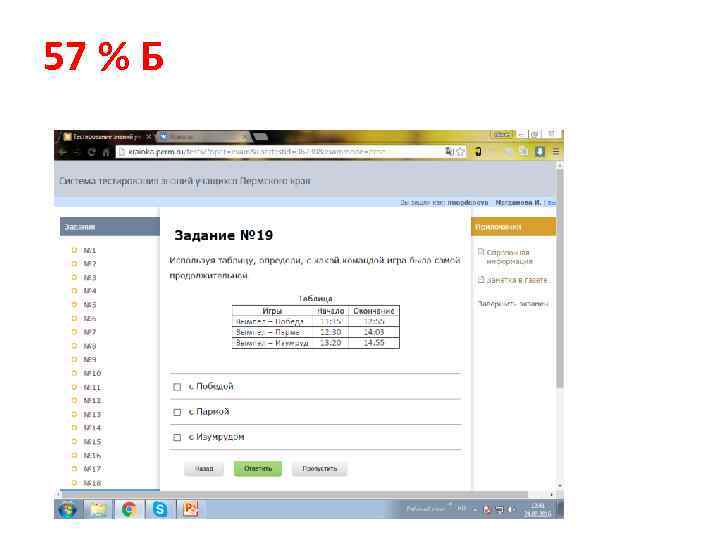
Task: Close the first browser tab
Action: click(148, 137)
